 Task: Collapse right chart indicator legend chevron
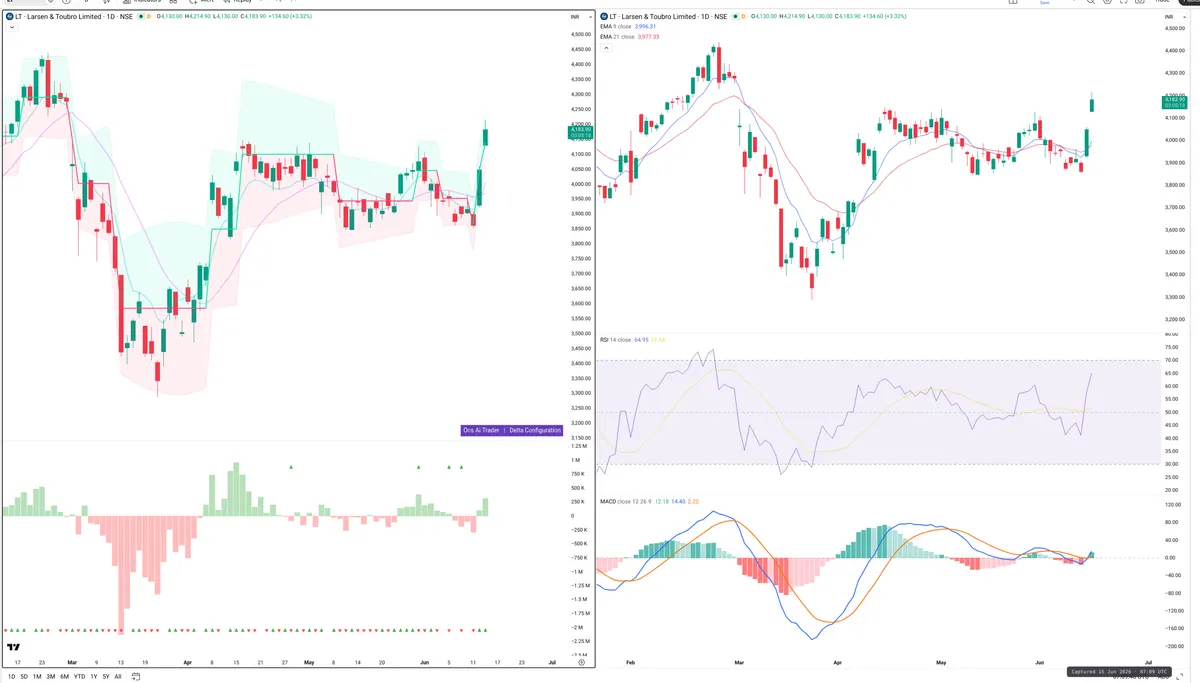[604, 47]
